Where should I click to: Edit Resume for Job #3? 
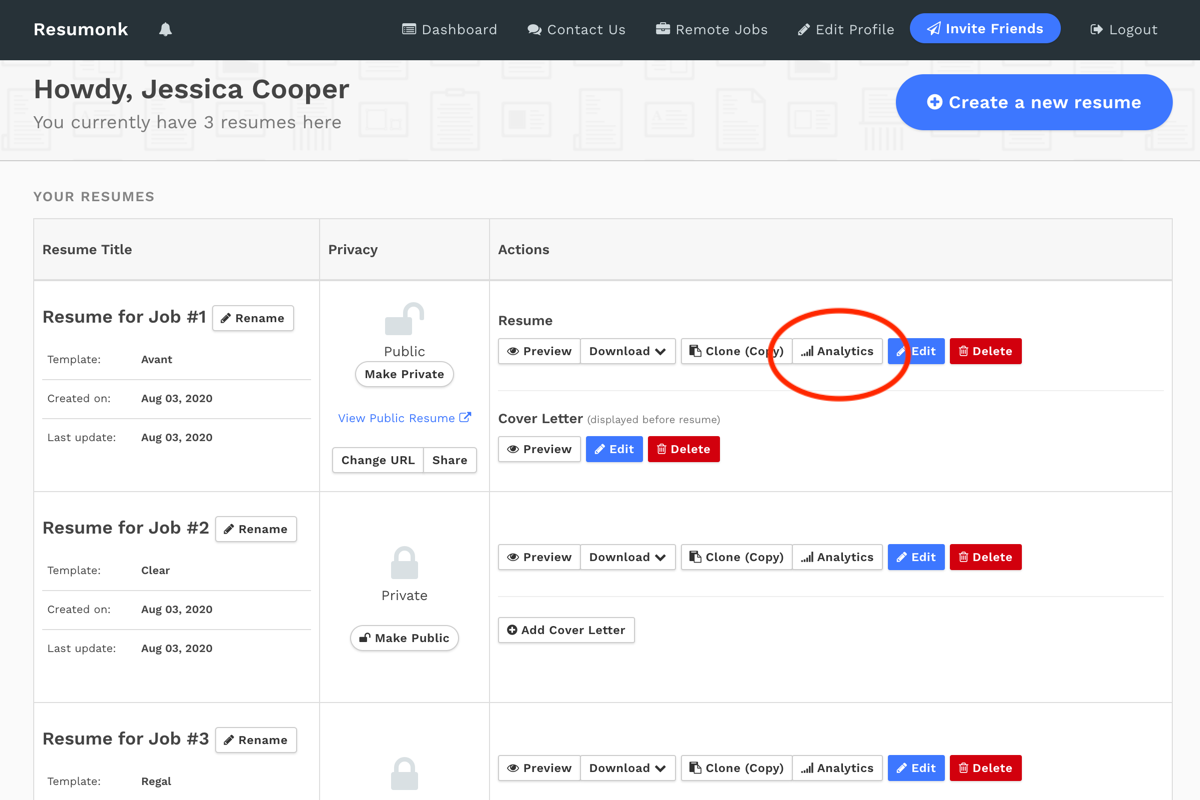(916, 768)
